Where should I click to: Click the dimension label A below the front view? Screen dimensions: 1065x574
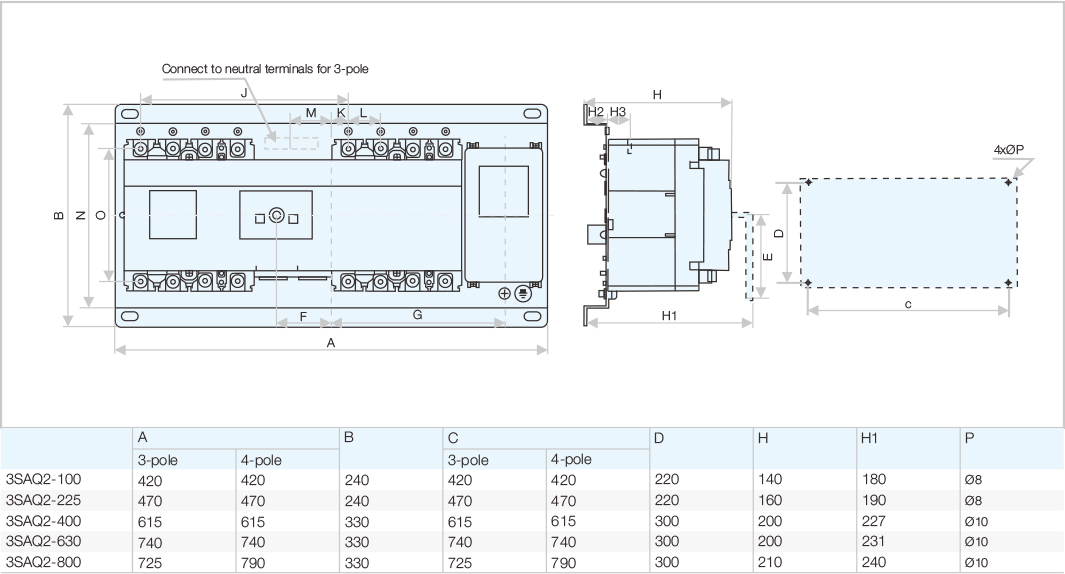(x=331, y=342)
